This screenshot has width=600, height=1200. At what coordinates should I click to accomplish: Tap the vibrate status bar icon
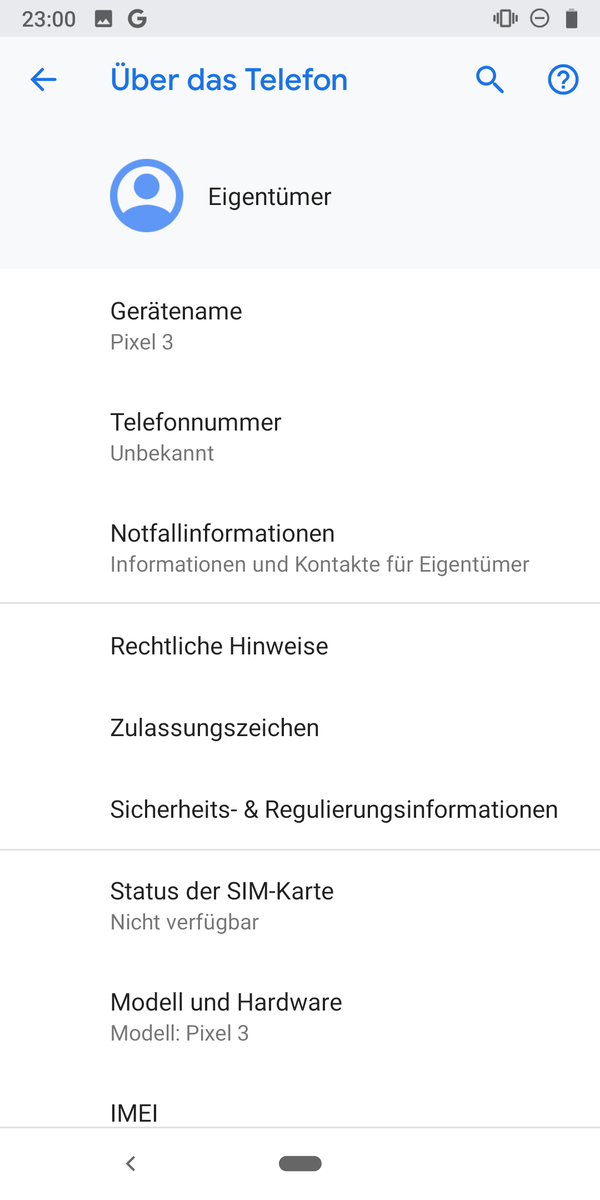pyautogui.click(x=505, y=18)
